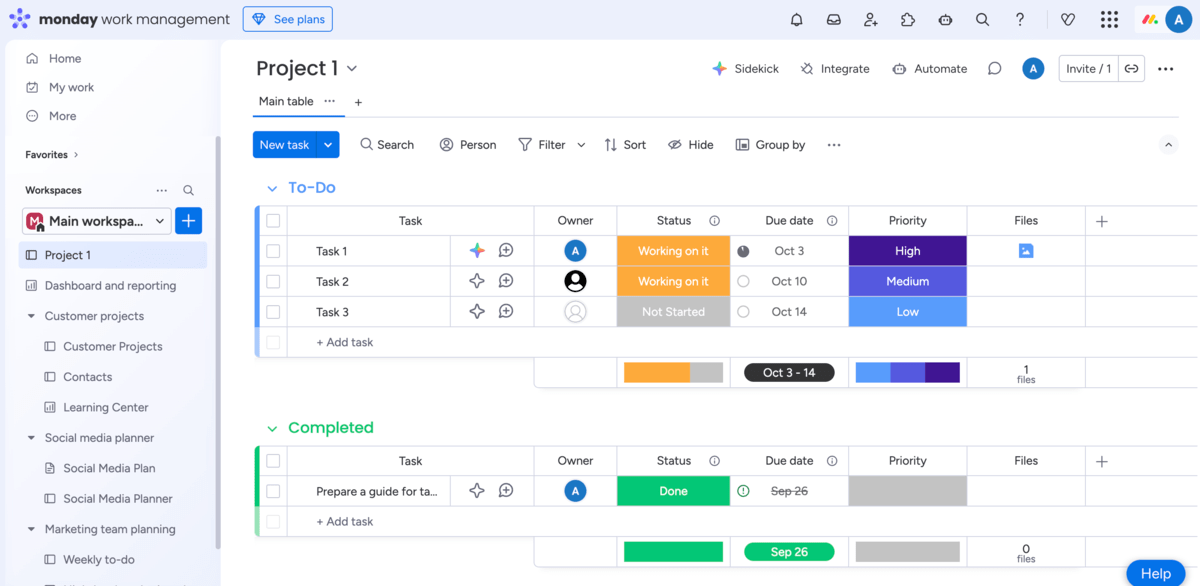Expand the New task dropdown arrow

(327, 144)
